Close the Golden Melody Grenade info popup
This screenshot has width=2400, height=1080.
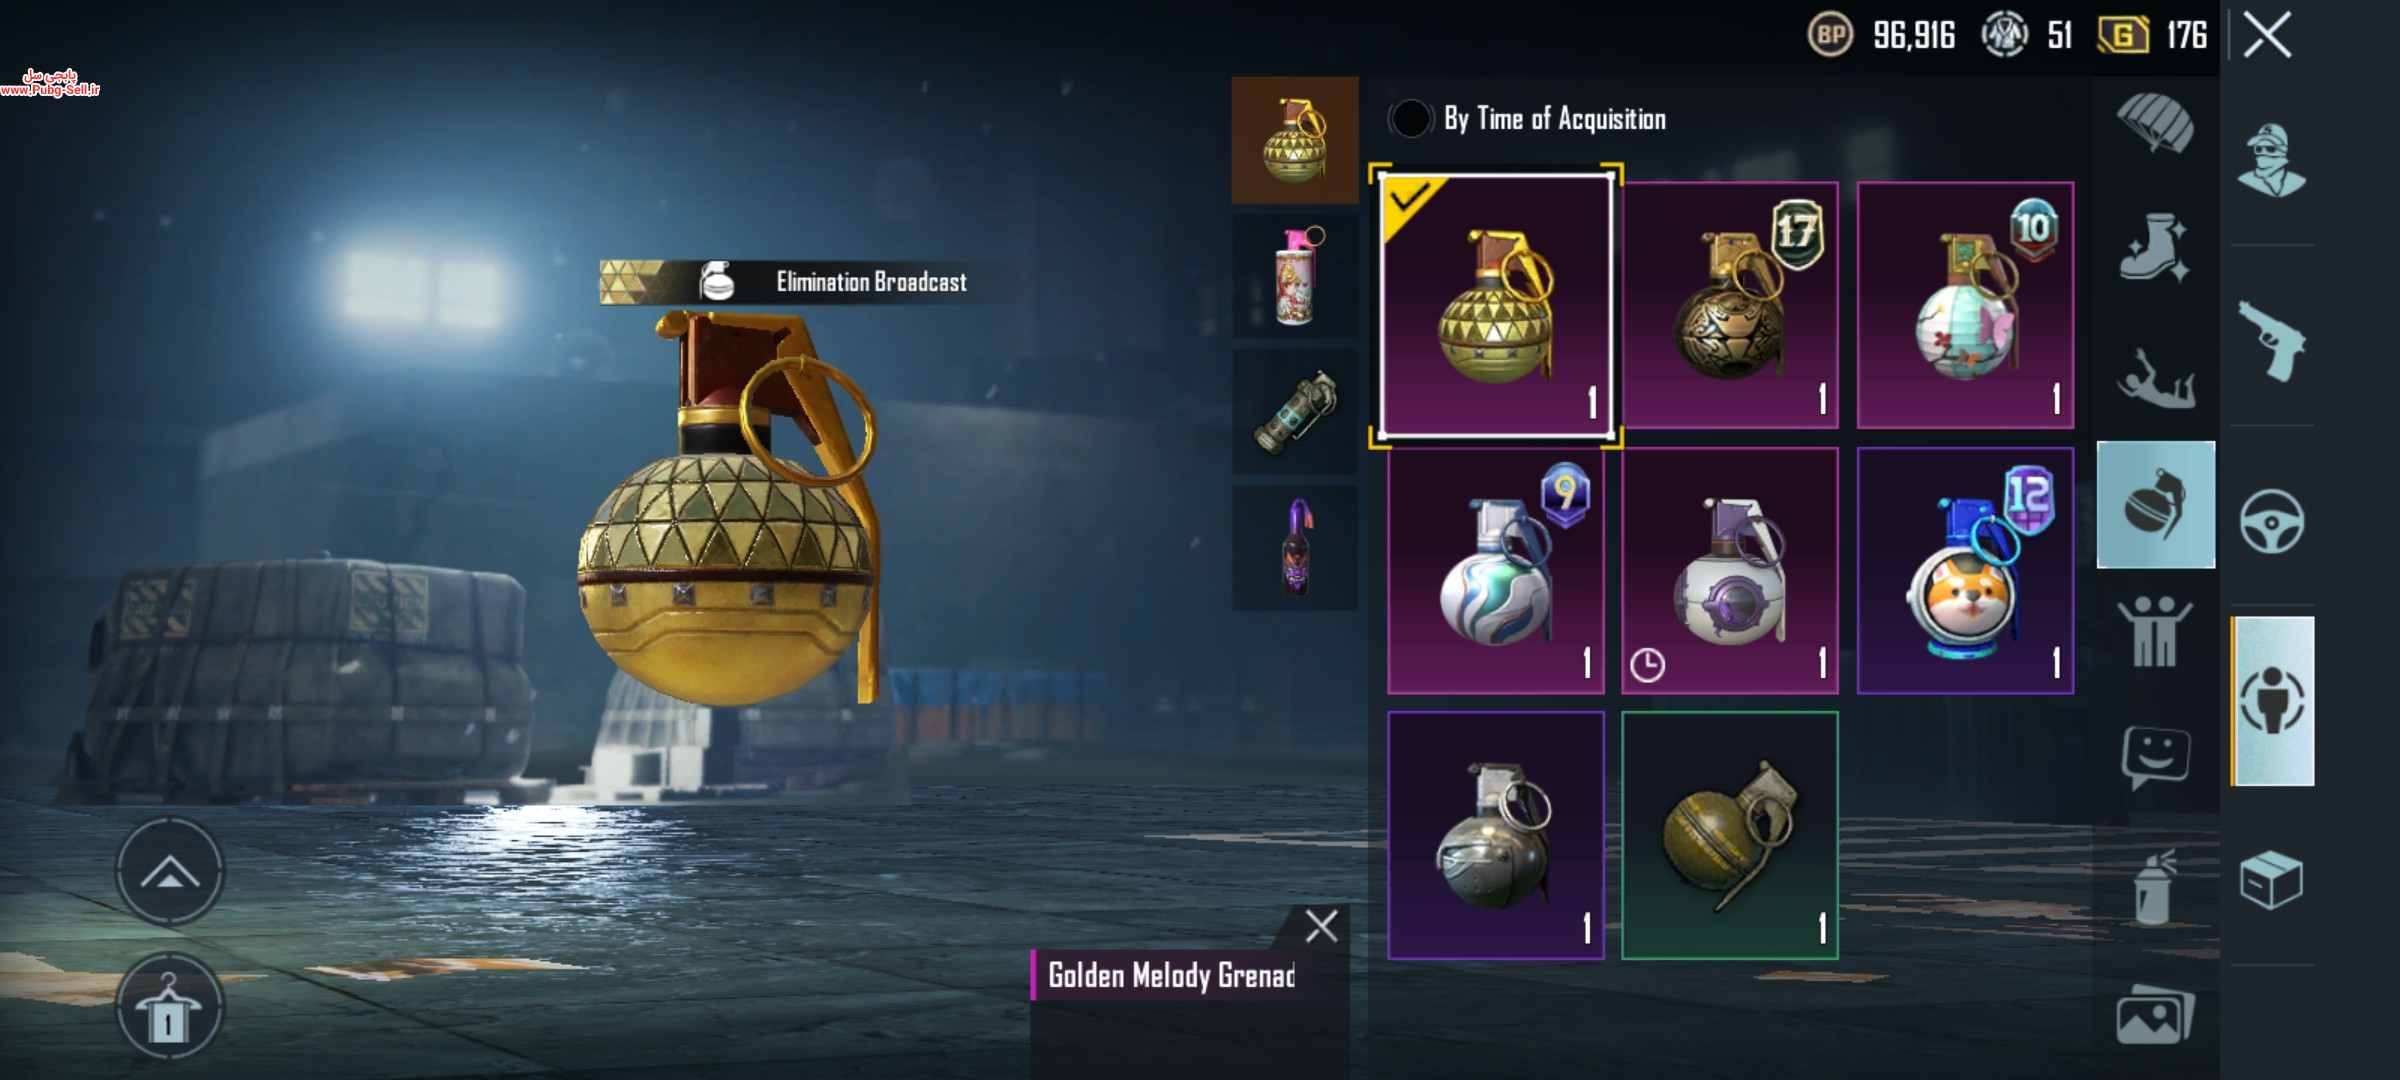[x=1321, y=926]
